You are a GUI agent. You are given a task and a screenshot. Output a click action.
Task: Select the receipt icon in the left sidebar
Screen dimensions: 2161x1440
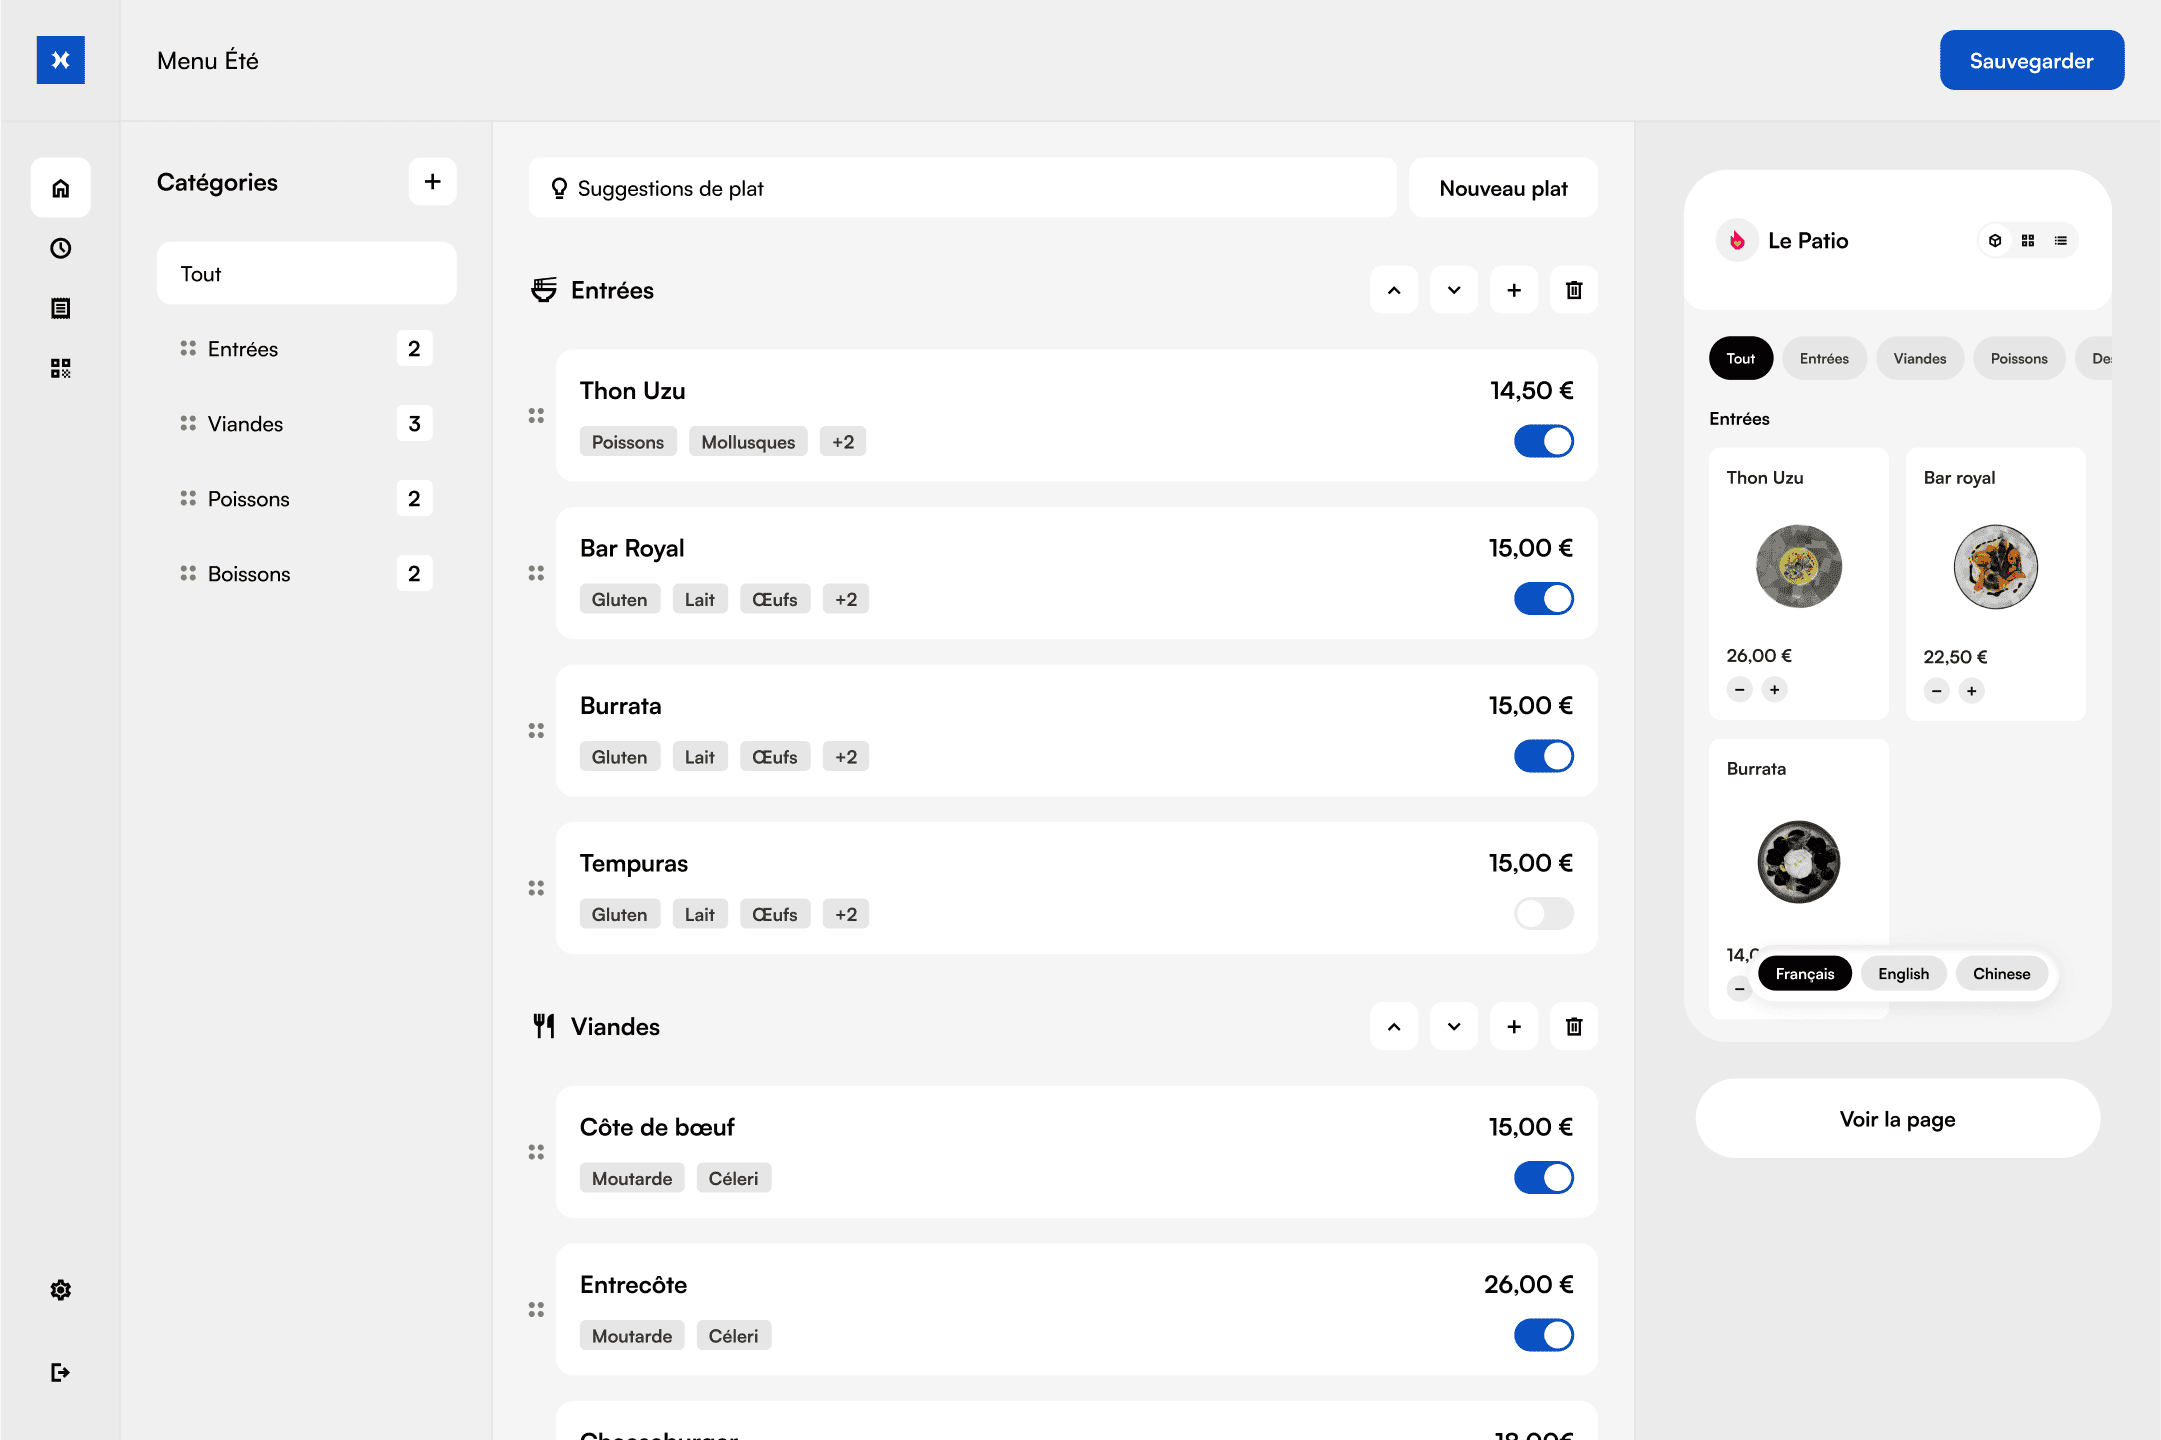coord(61,308)
